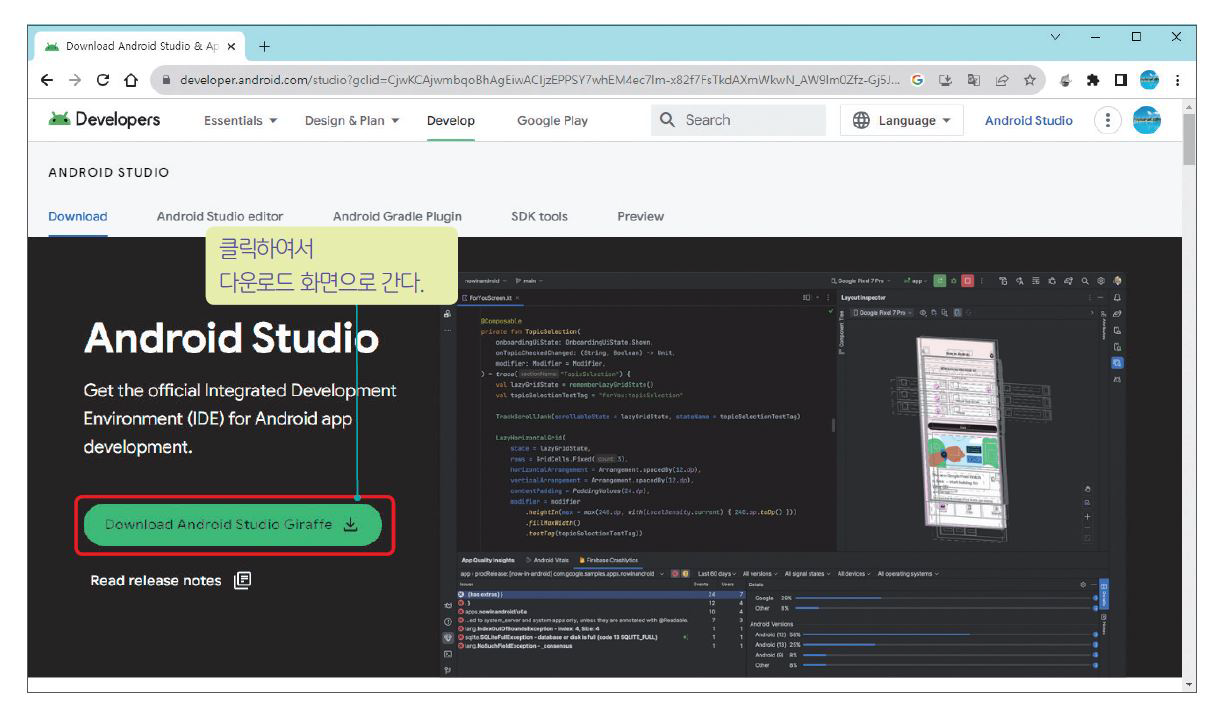
Task: Click the install app icon in address bar
Action: point(945,81)
